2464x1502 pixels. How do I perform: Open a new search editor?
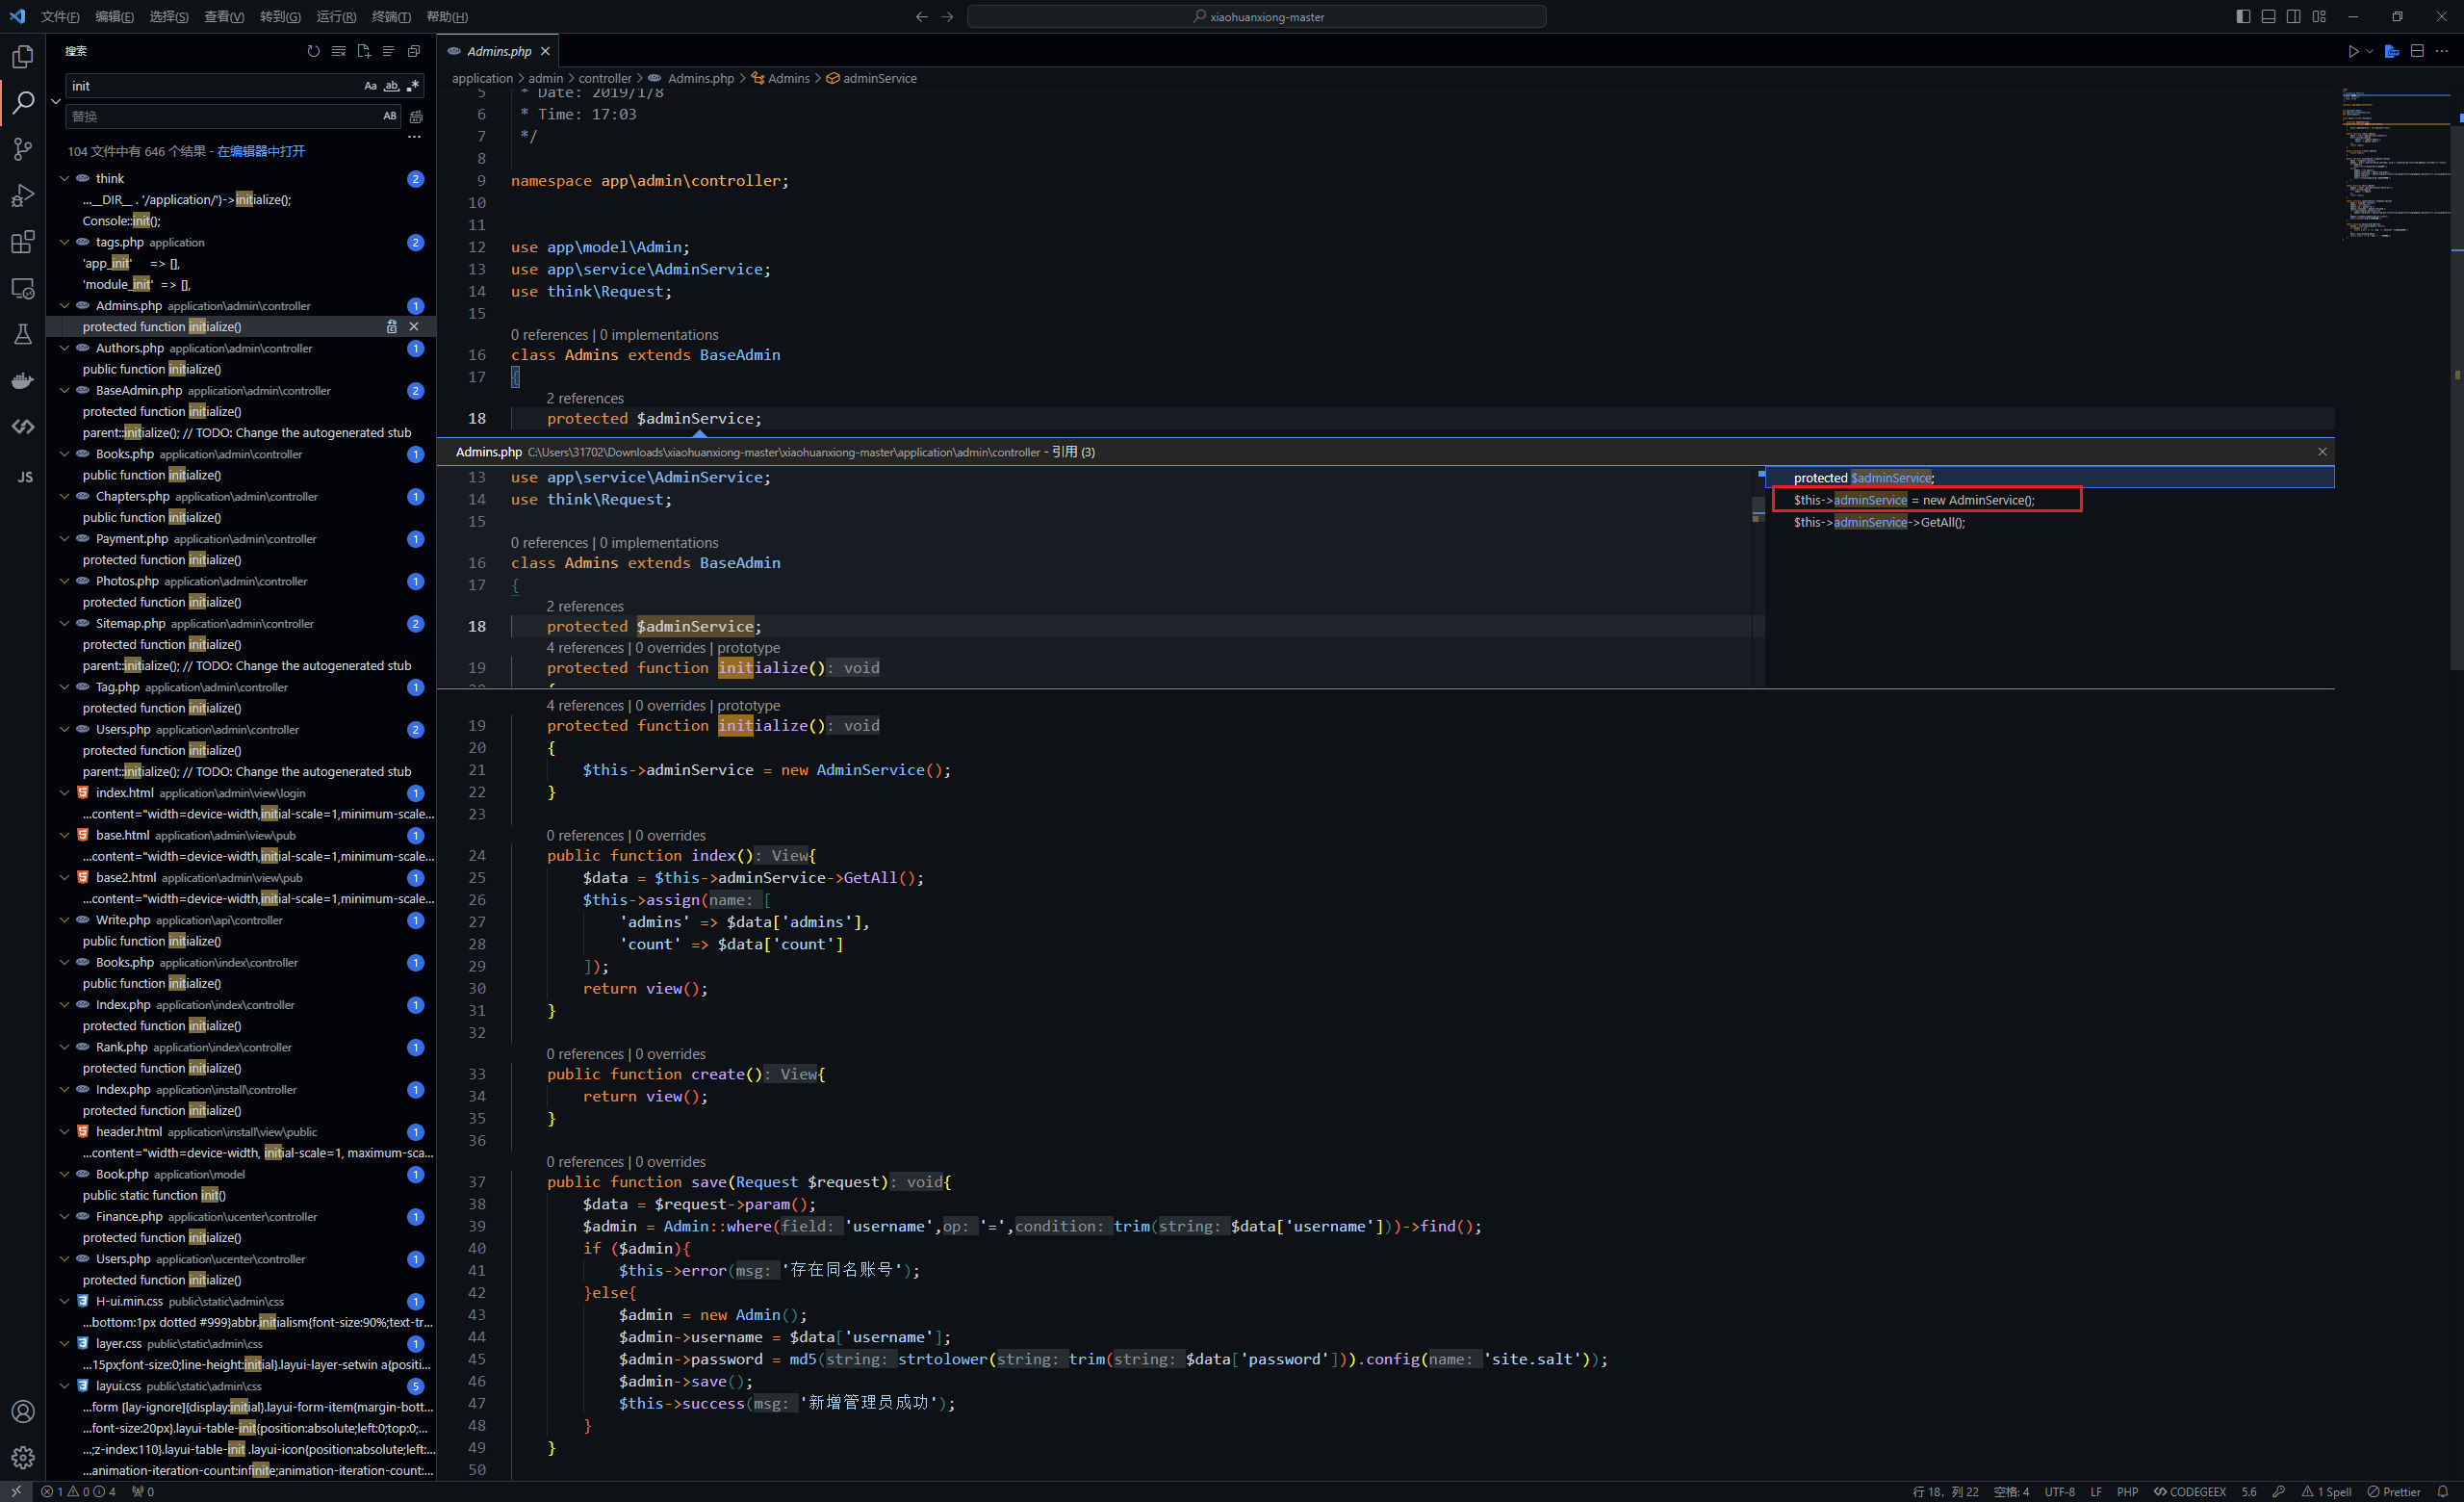(x=363, y=51)
